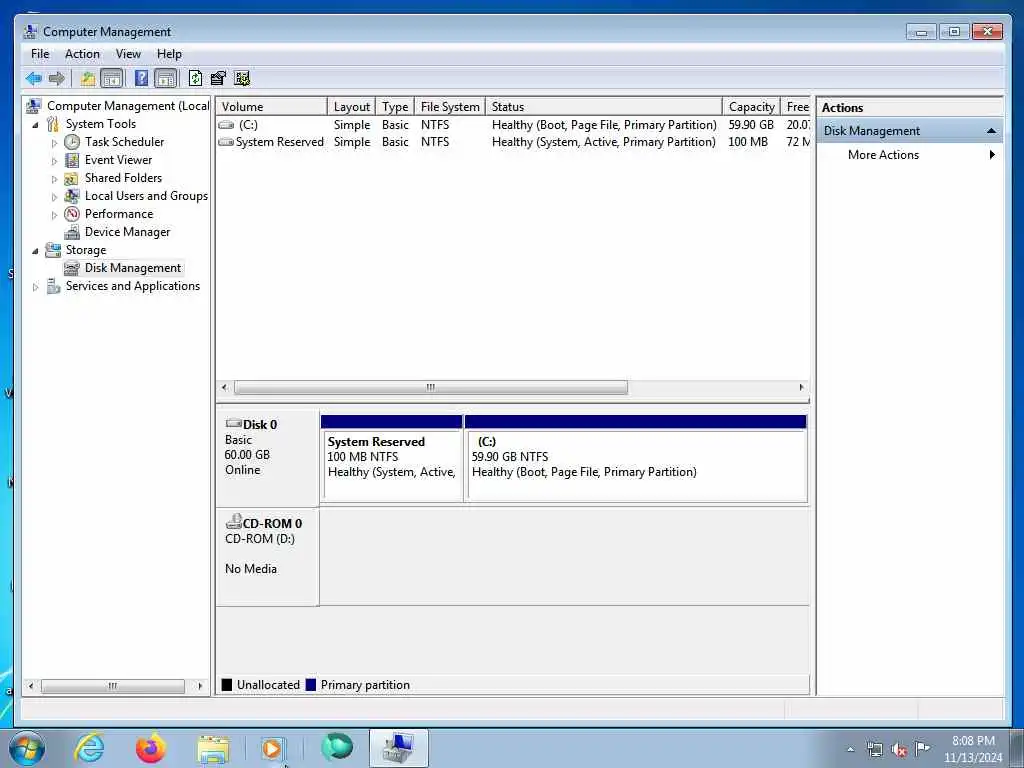Click the Back arrow in the toolbar
Screen dimensions: 1024x768
(x=33, y=79)
